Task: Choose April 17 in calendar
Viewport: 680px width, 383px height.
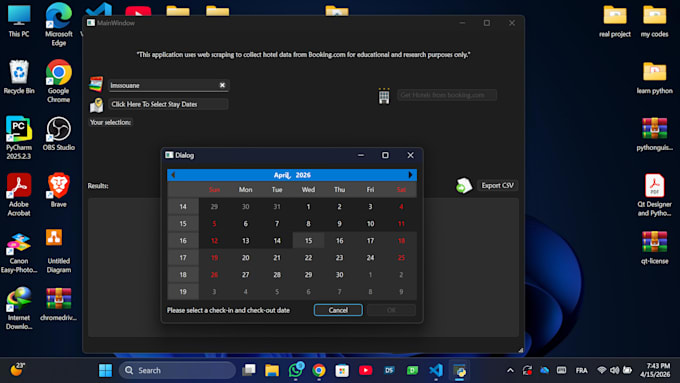Action: [x=370, y=241]
